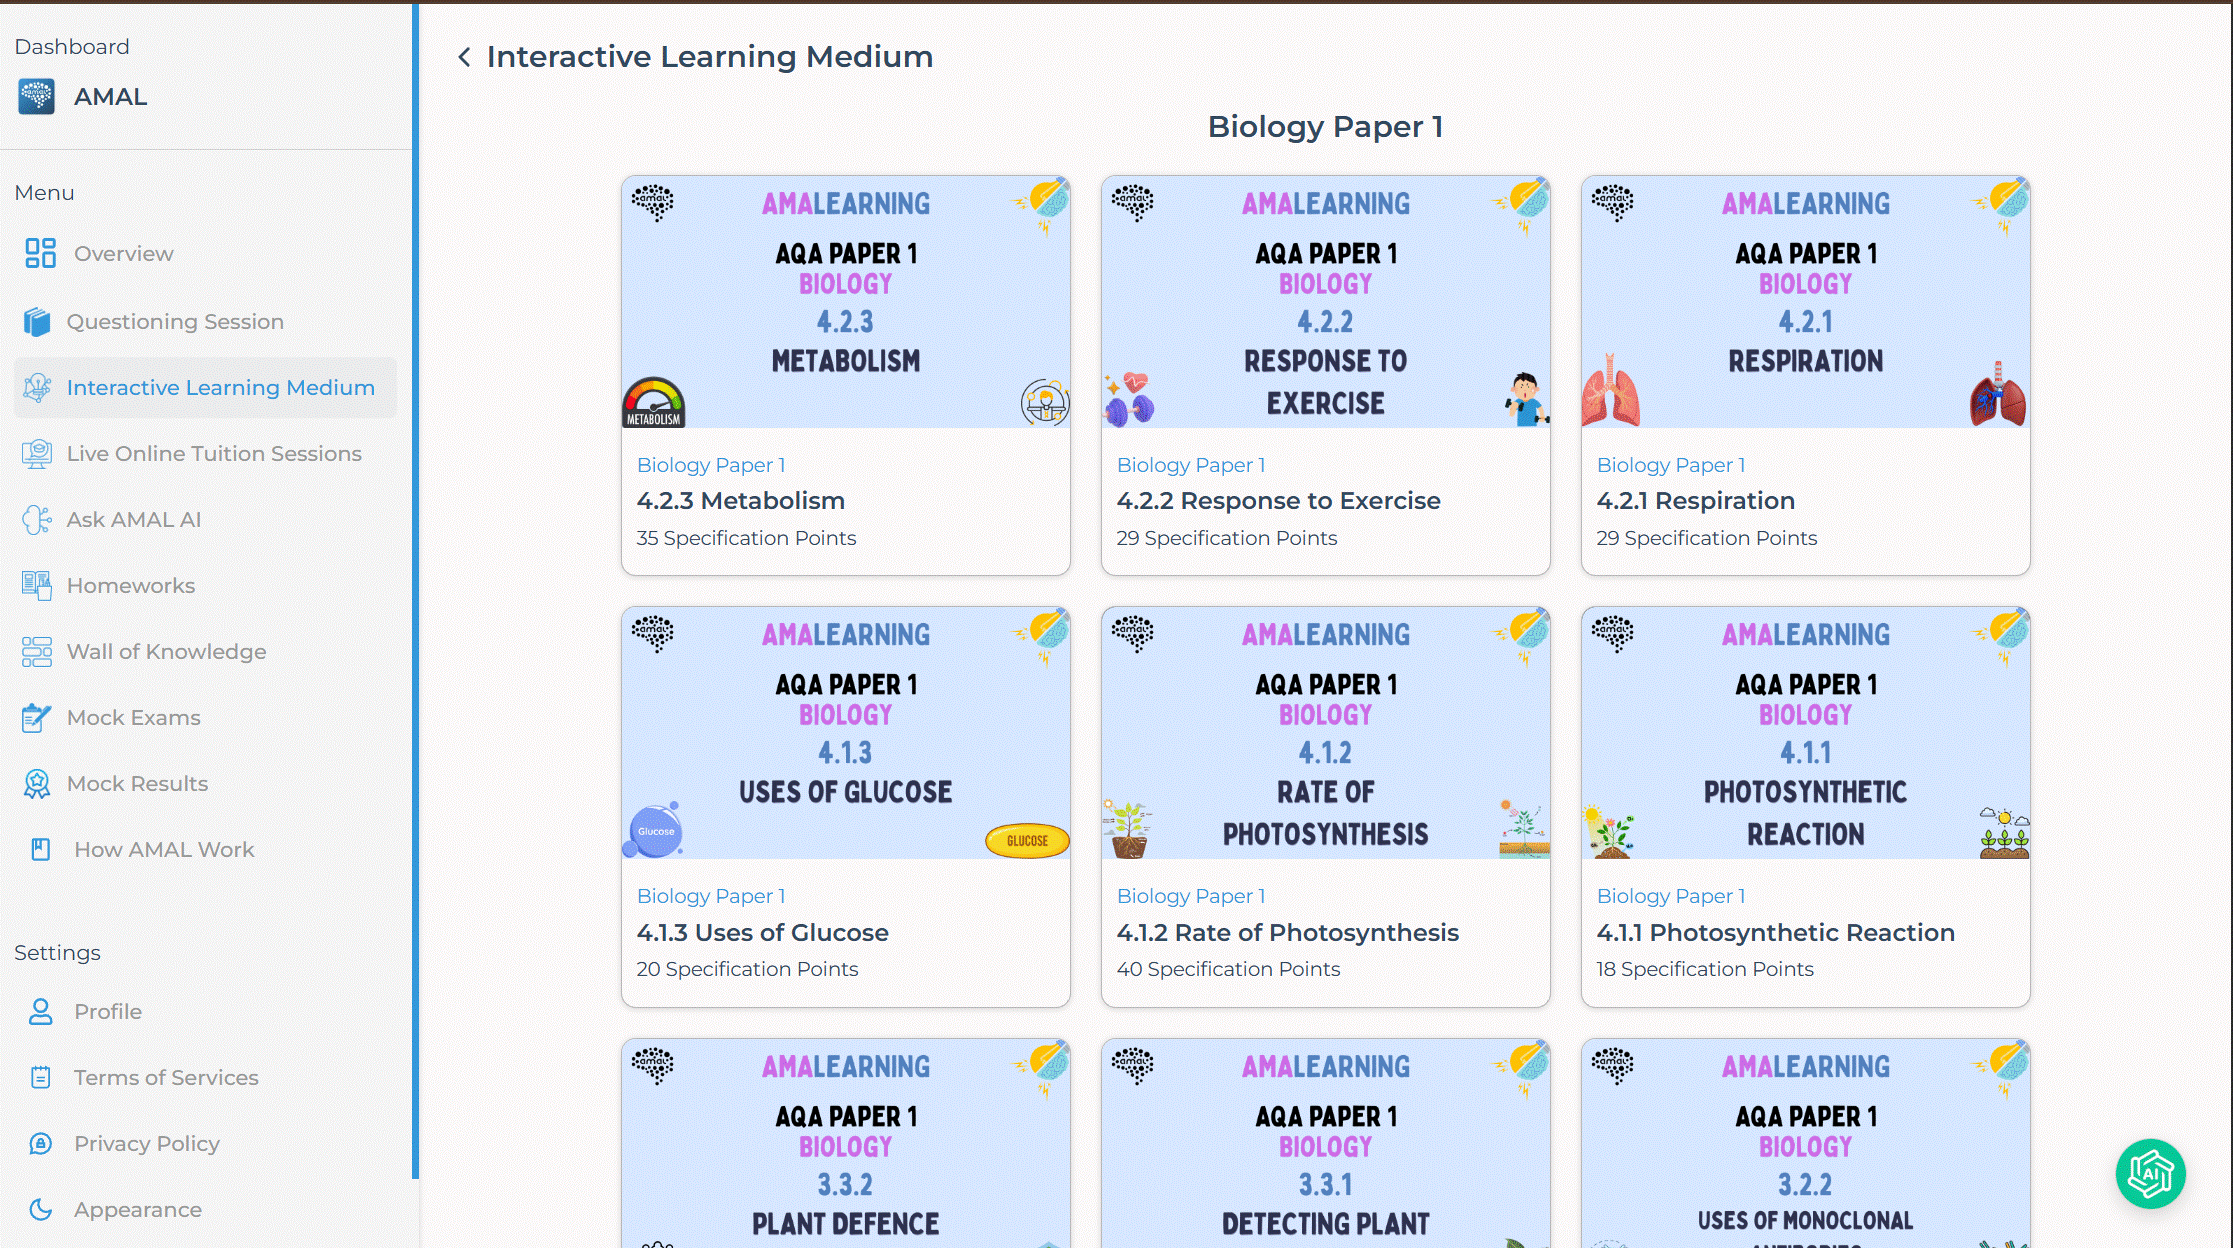The height and width of the screenshot is (1248, 2233).
Task: Click the Interactive Learning Medium icon
Action: click(37, 388)
